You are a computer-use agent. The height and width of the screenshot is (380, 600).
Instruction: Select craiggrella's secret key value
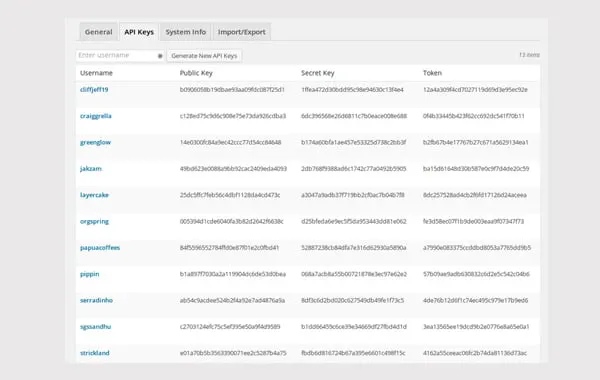coord(354,116)
